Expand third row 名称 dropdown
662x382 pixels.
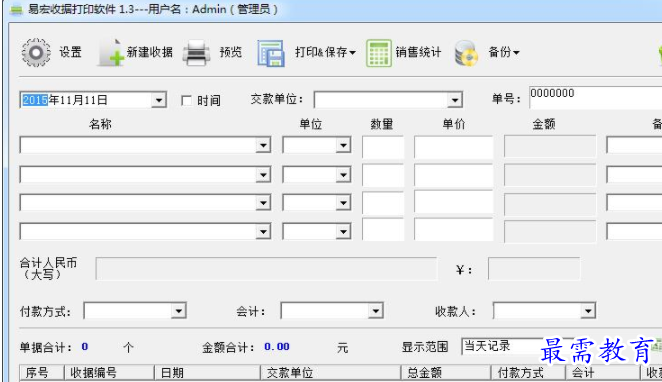tap(263, 203)
